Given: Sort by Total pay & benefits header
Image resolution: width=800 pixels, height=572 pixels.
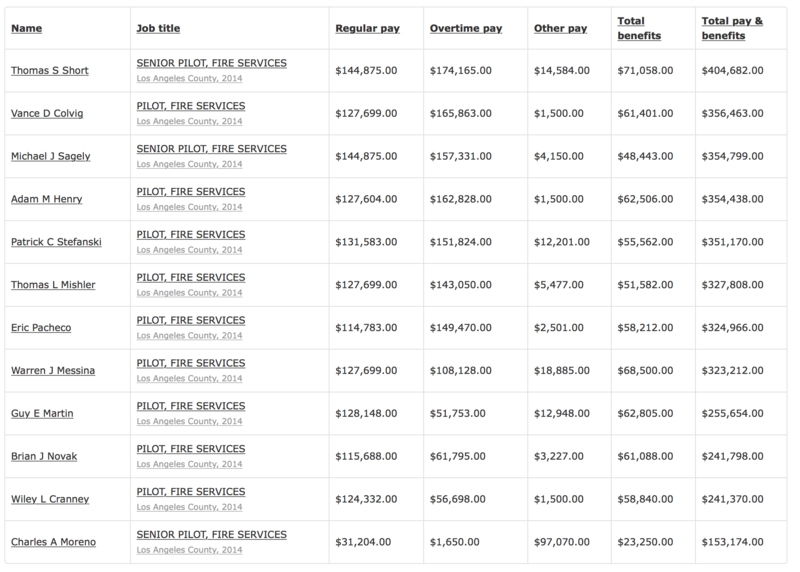Looking at the screenshot, I should point(733,28).
